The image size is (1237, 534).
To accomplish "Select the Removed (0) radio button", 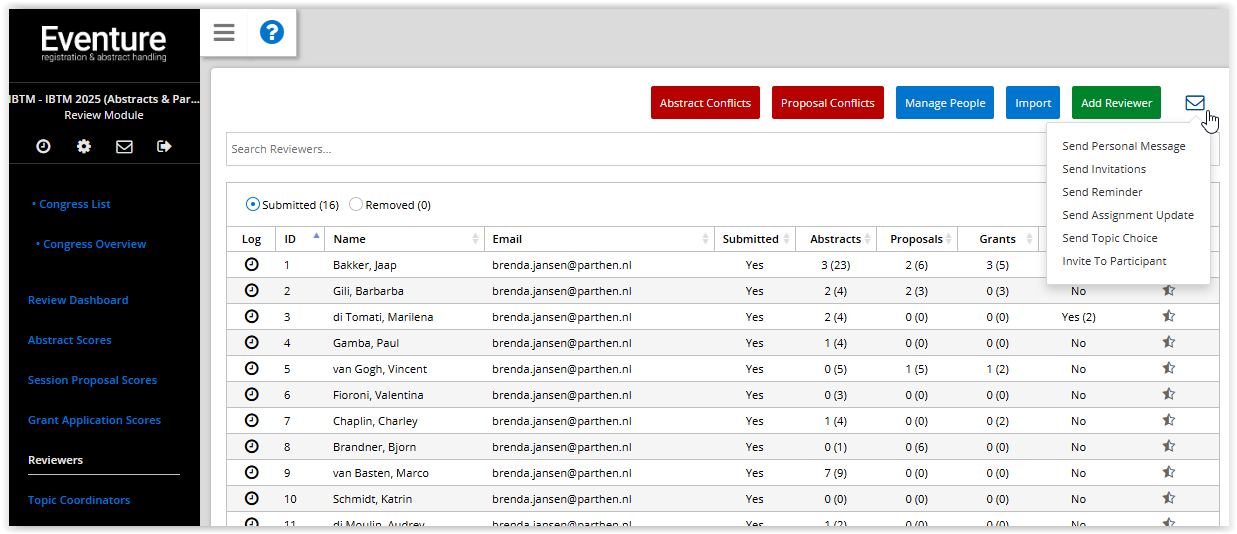I will 356,205.
